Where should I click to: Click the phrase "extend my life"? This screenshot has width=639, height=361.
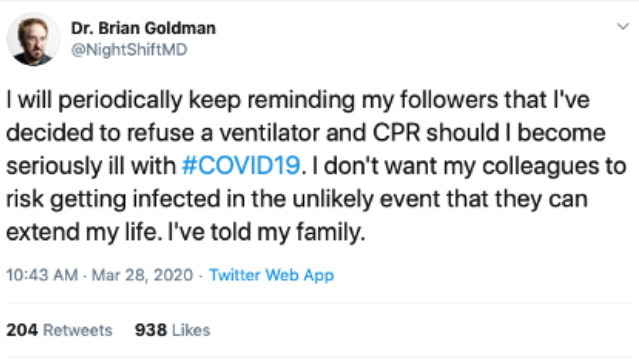coord(82,232)
